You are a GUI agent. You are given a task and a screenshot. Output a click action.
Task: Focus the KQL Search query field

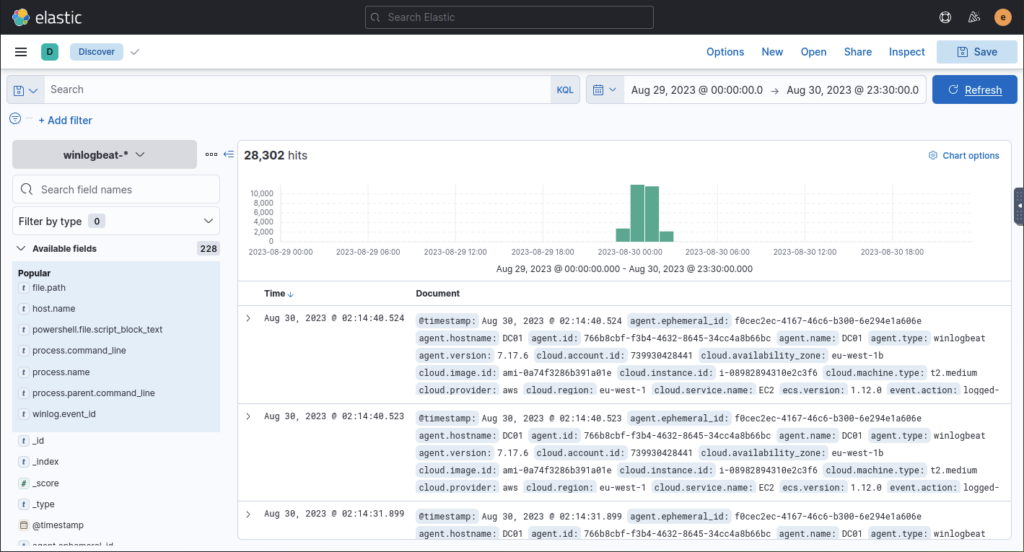[297, 89]
